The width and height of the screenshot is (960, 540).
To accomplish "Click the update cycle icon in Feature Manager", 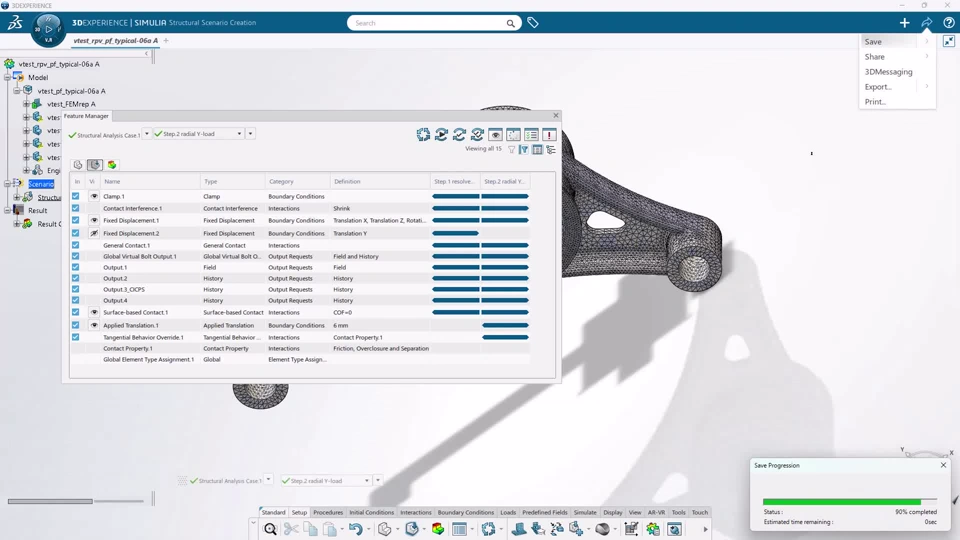I will pyautogui.click(x=423, y=135).
